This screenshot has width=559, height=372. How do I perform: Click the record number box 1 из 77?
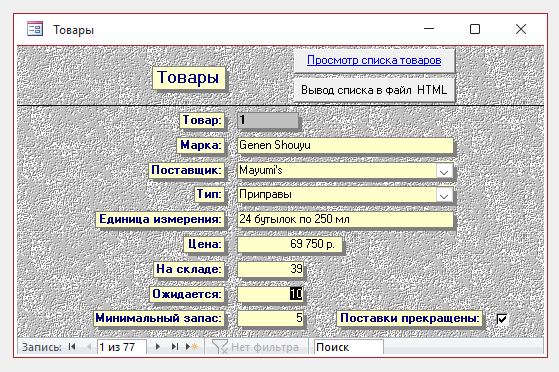[x=122, y=347]
